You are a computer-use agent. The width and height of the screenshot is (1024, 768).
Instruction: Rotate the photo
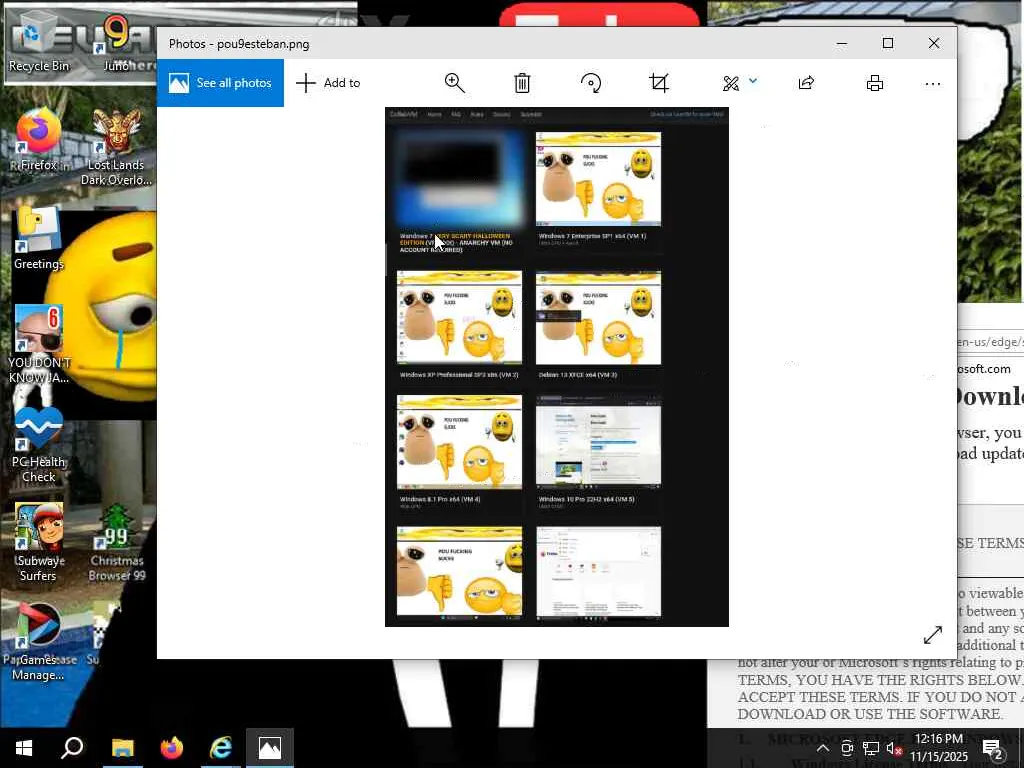click(591, 83)
